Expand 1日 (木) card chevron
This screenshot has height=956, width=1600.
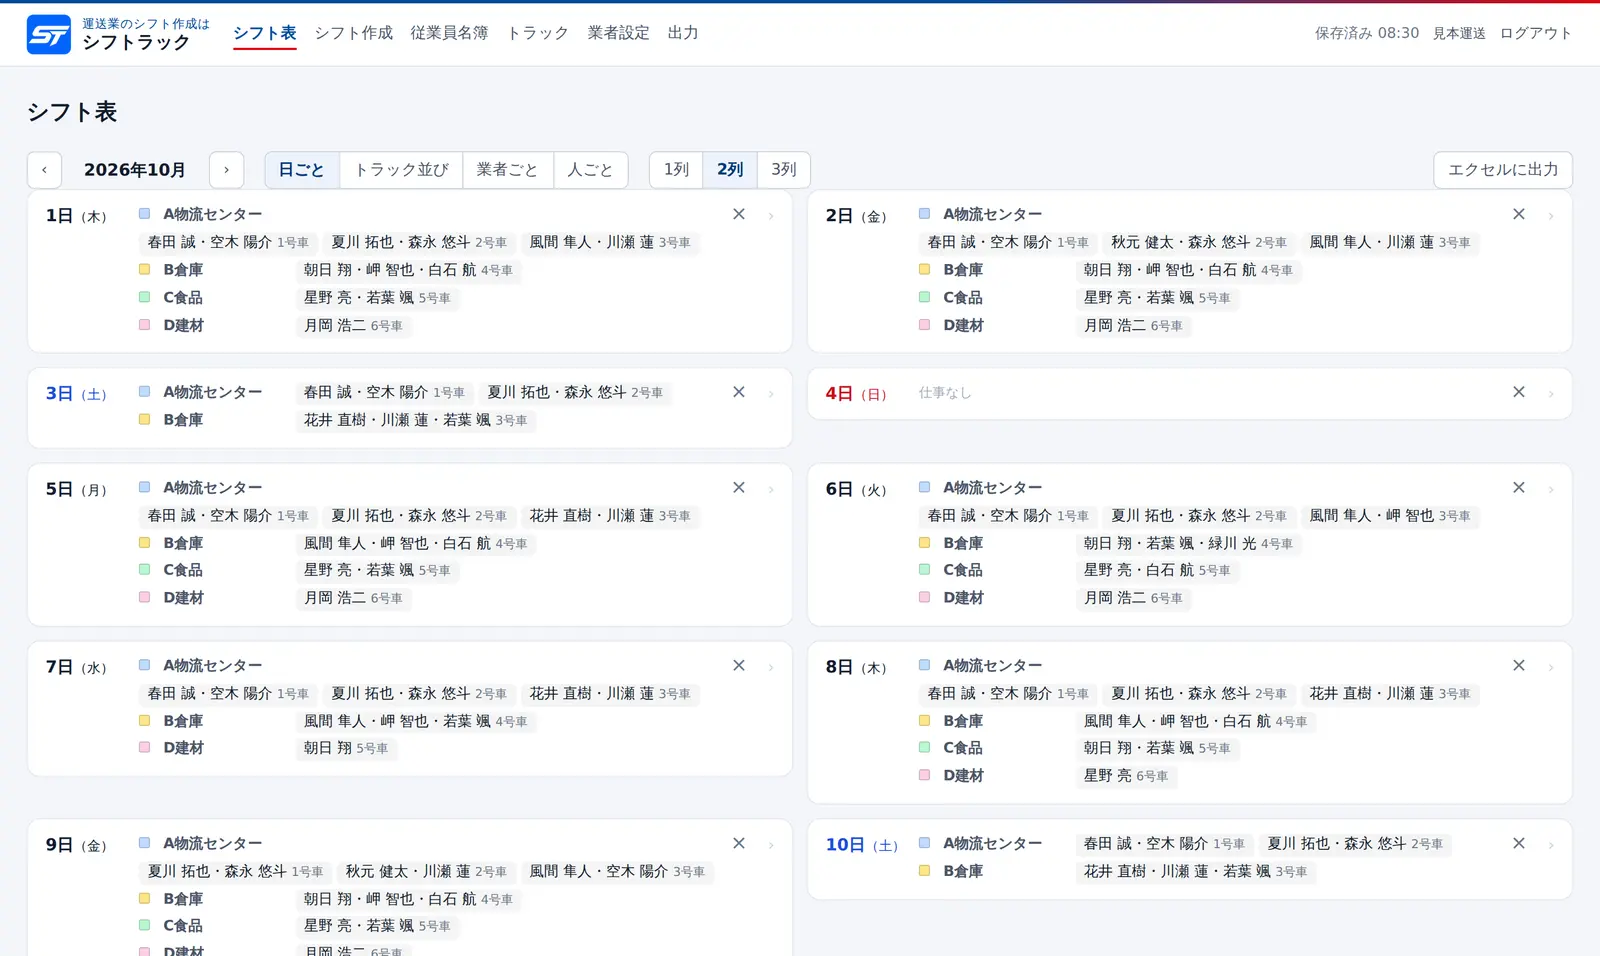click(x=771, y=216)
